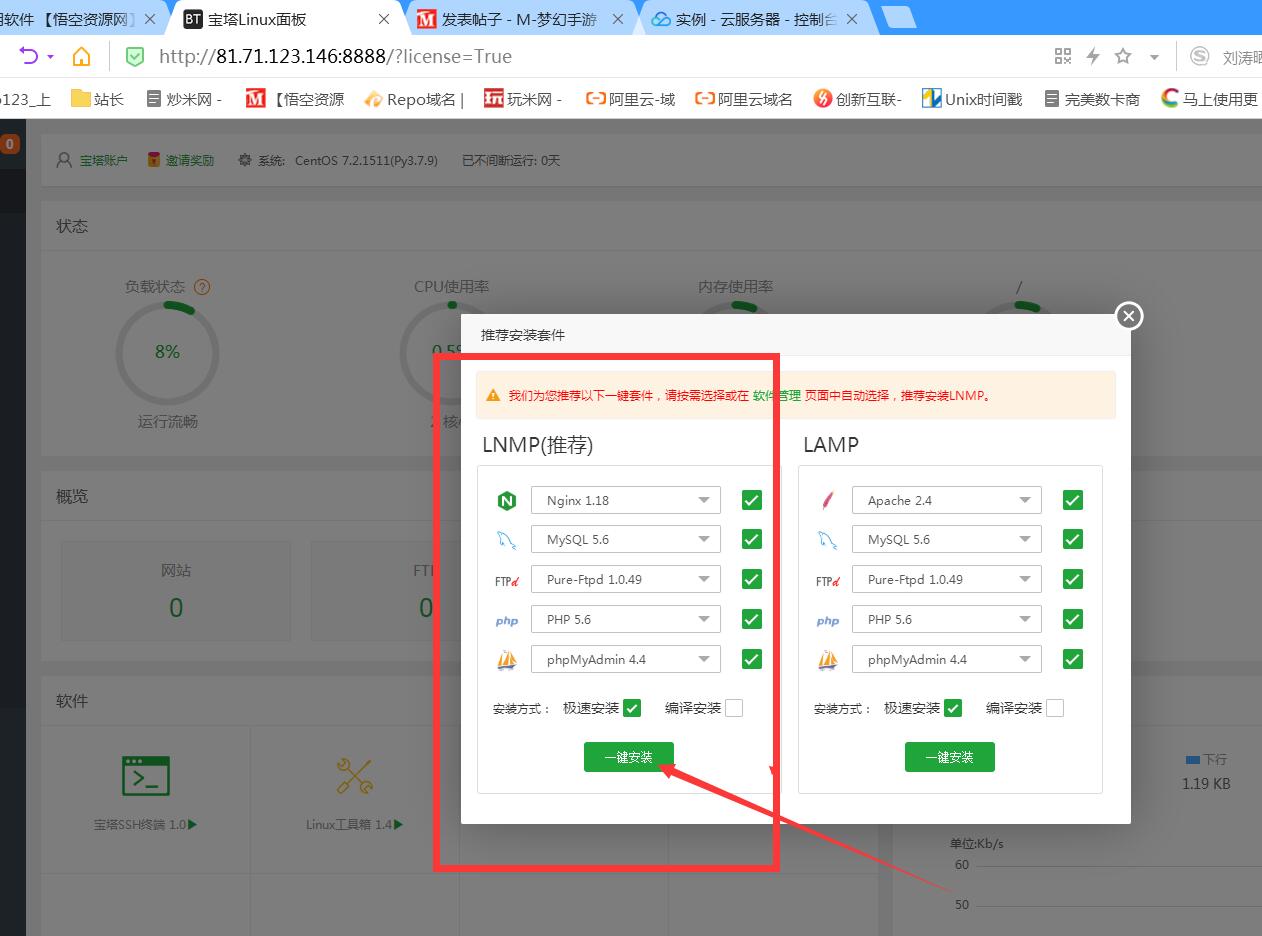The width and height of the screenshot is (1262, 936).
Task: Enable 编译安装 checkbox under LNMP
Action: [x=734, y=708]
